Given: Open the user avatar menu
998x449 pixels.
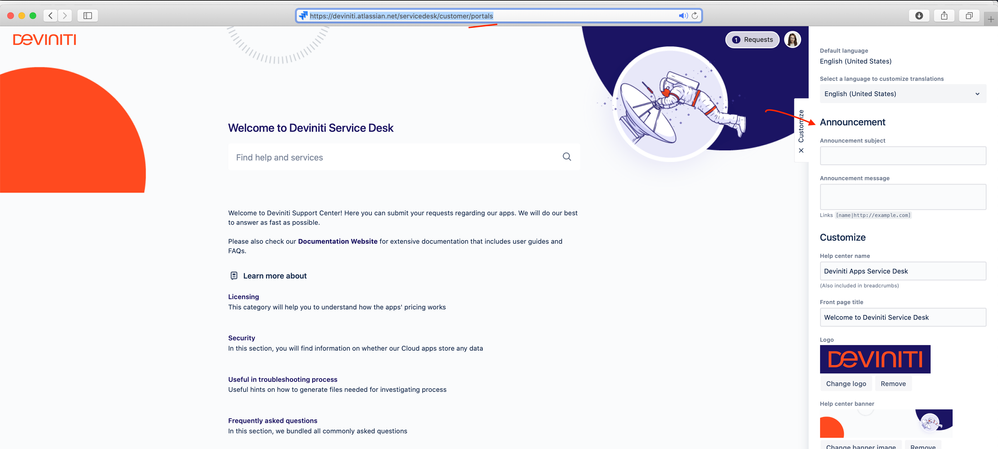Looking at the screenshot, I should [792, 39].
